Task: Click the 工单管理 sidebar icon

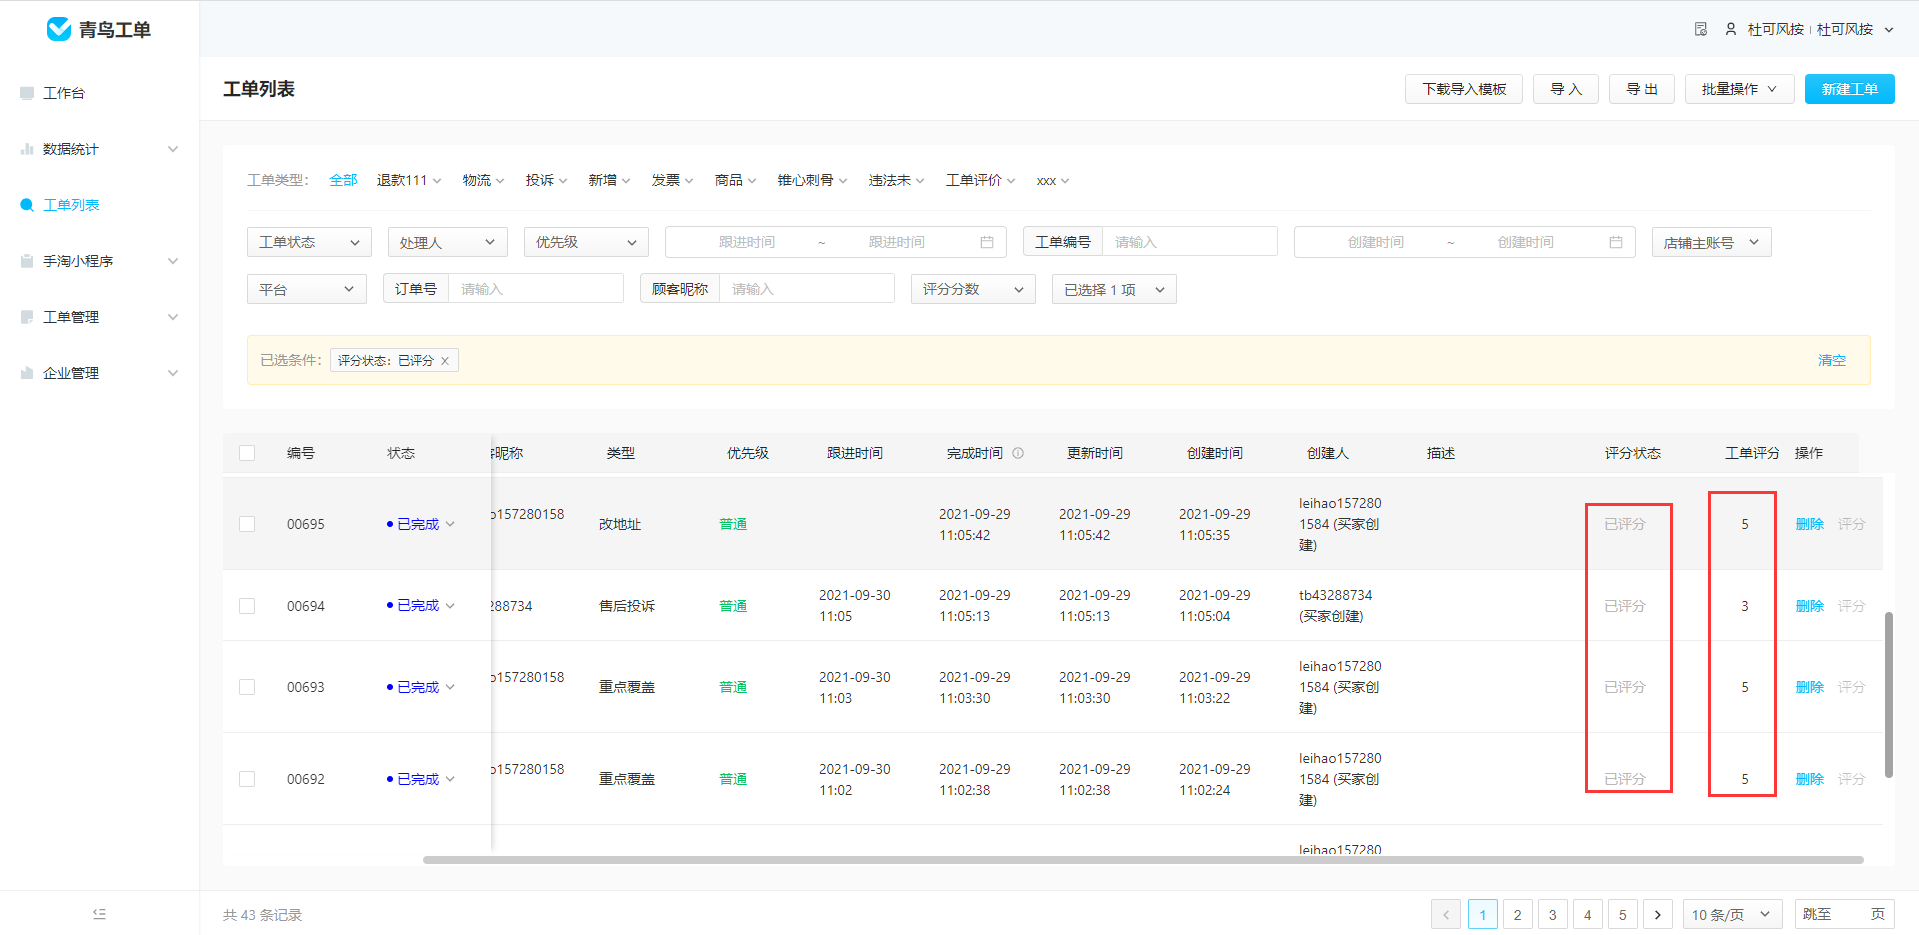Action: click(x=27, y=317)
